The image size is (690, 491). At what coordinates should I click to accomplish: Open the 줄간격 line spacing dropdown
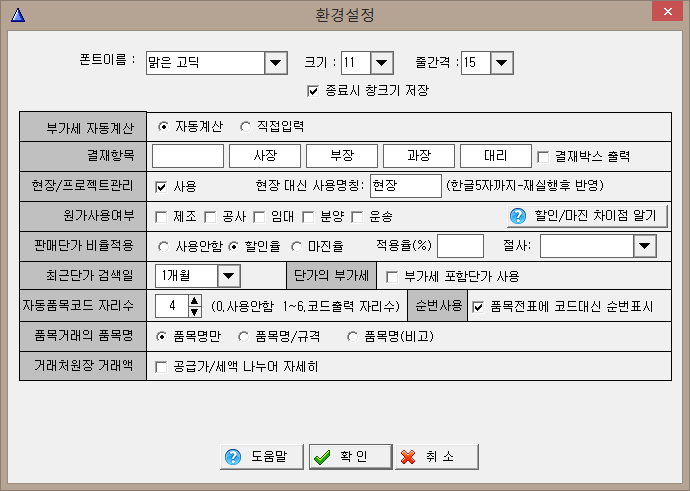[502, 63]
